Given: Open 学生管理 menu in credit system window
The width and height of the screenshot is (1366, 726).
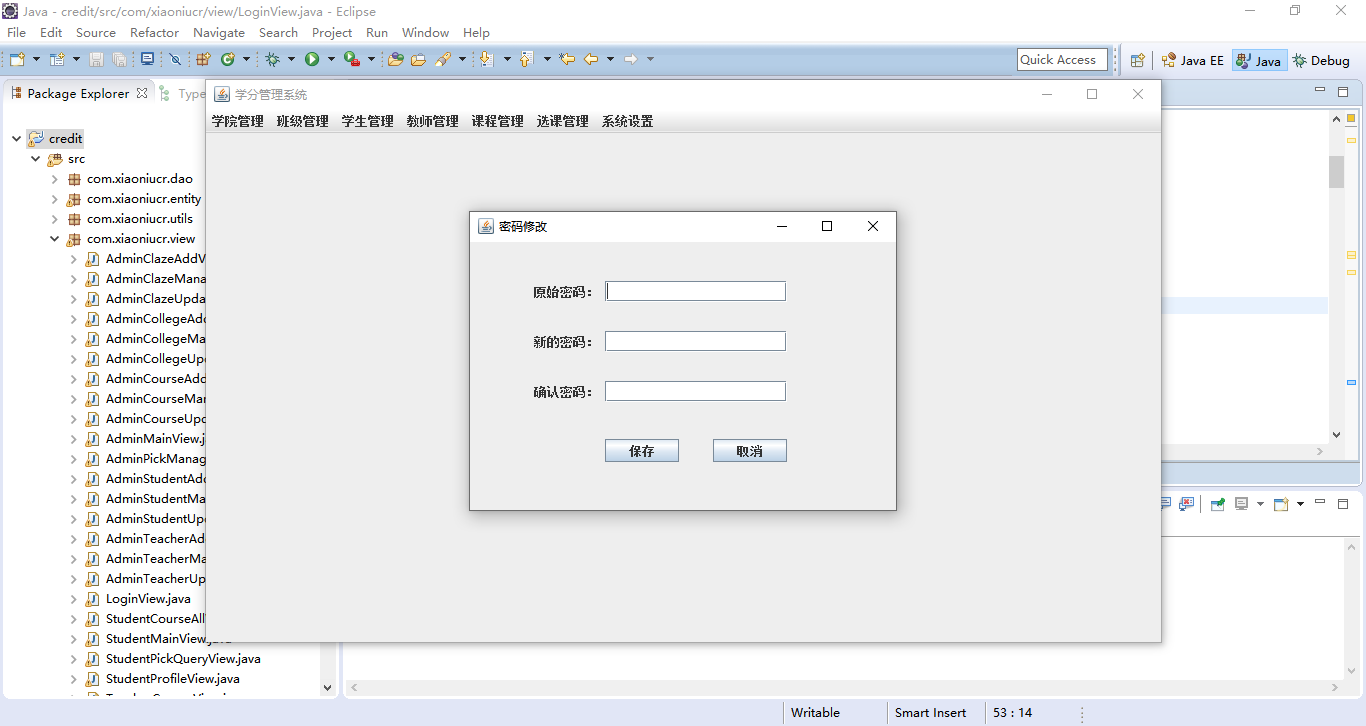Looking at the screenshot, I should (x=367, y=122).
